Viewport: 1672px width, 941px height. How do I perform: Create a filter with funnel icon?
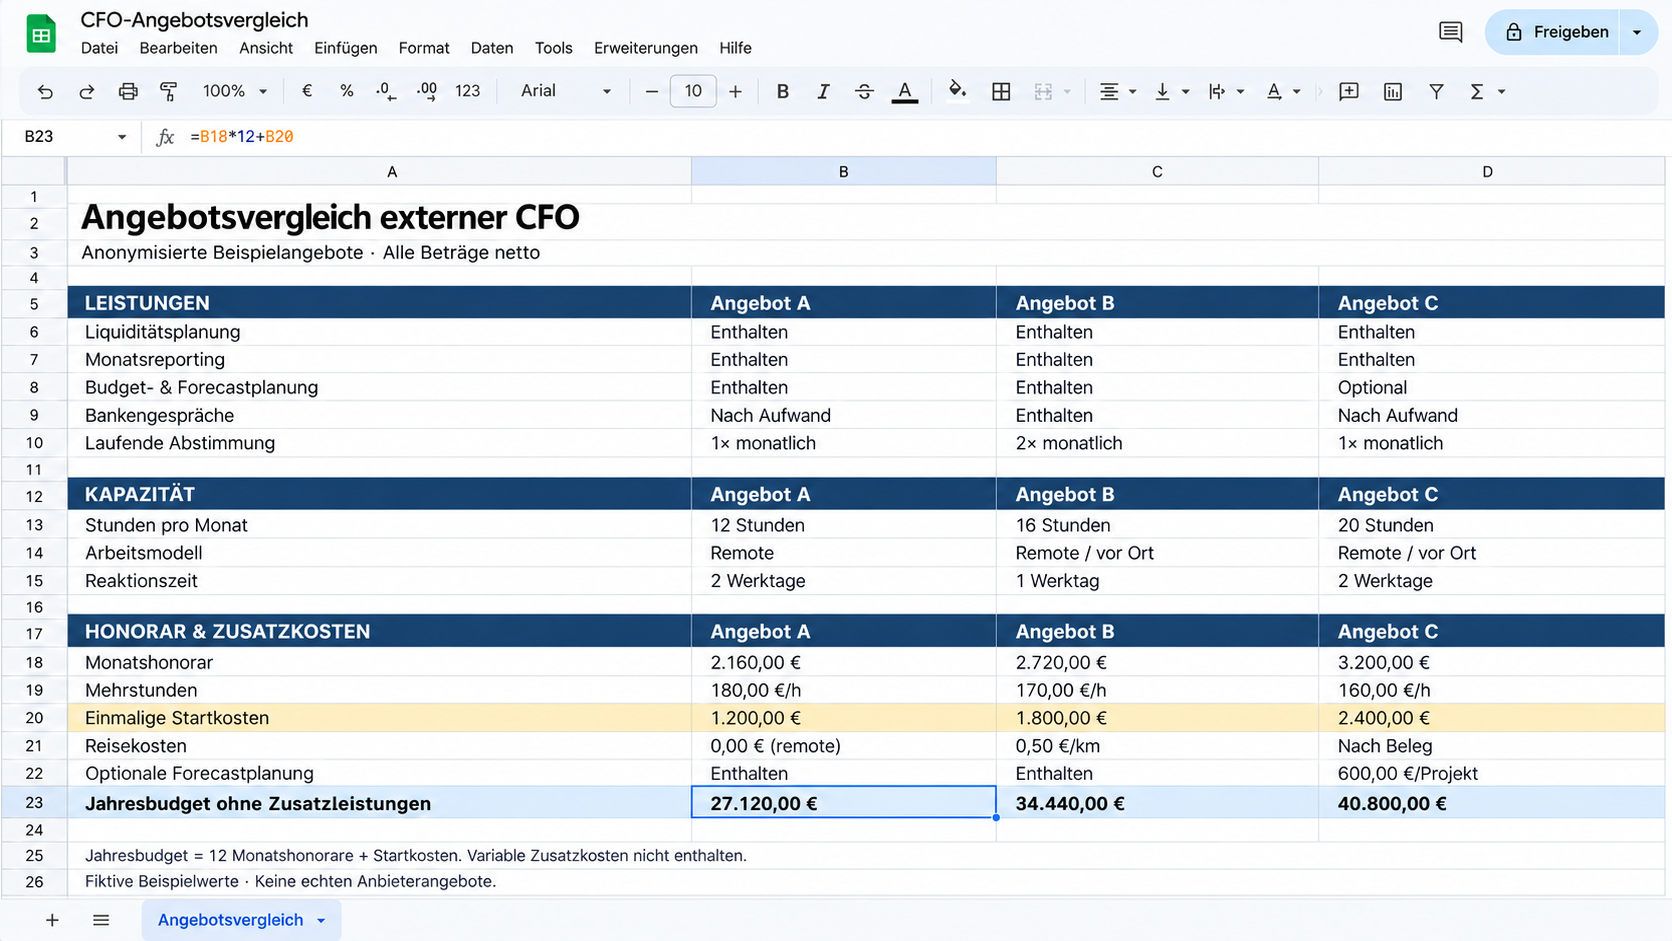click(x=1436, y=92)
